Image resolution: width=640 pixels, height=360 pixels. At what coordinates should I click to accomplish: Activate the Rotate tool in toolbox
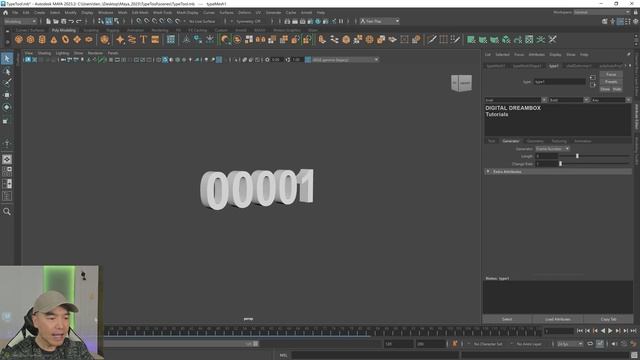pyautogui.click(x=7, y=107)
